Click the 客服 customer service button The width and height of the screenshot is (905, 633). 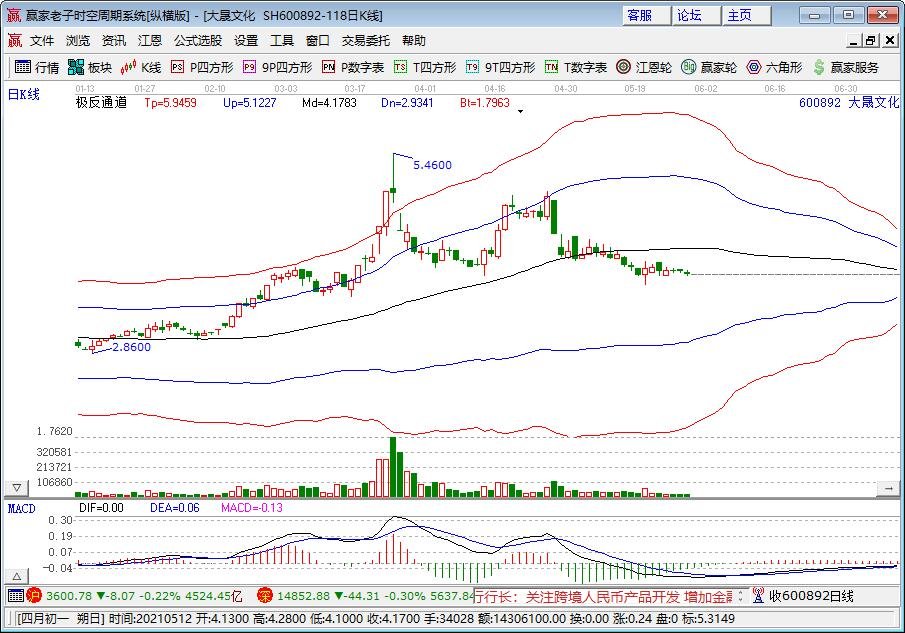point(646,15)
